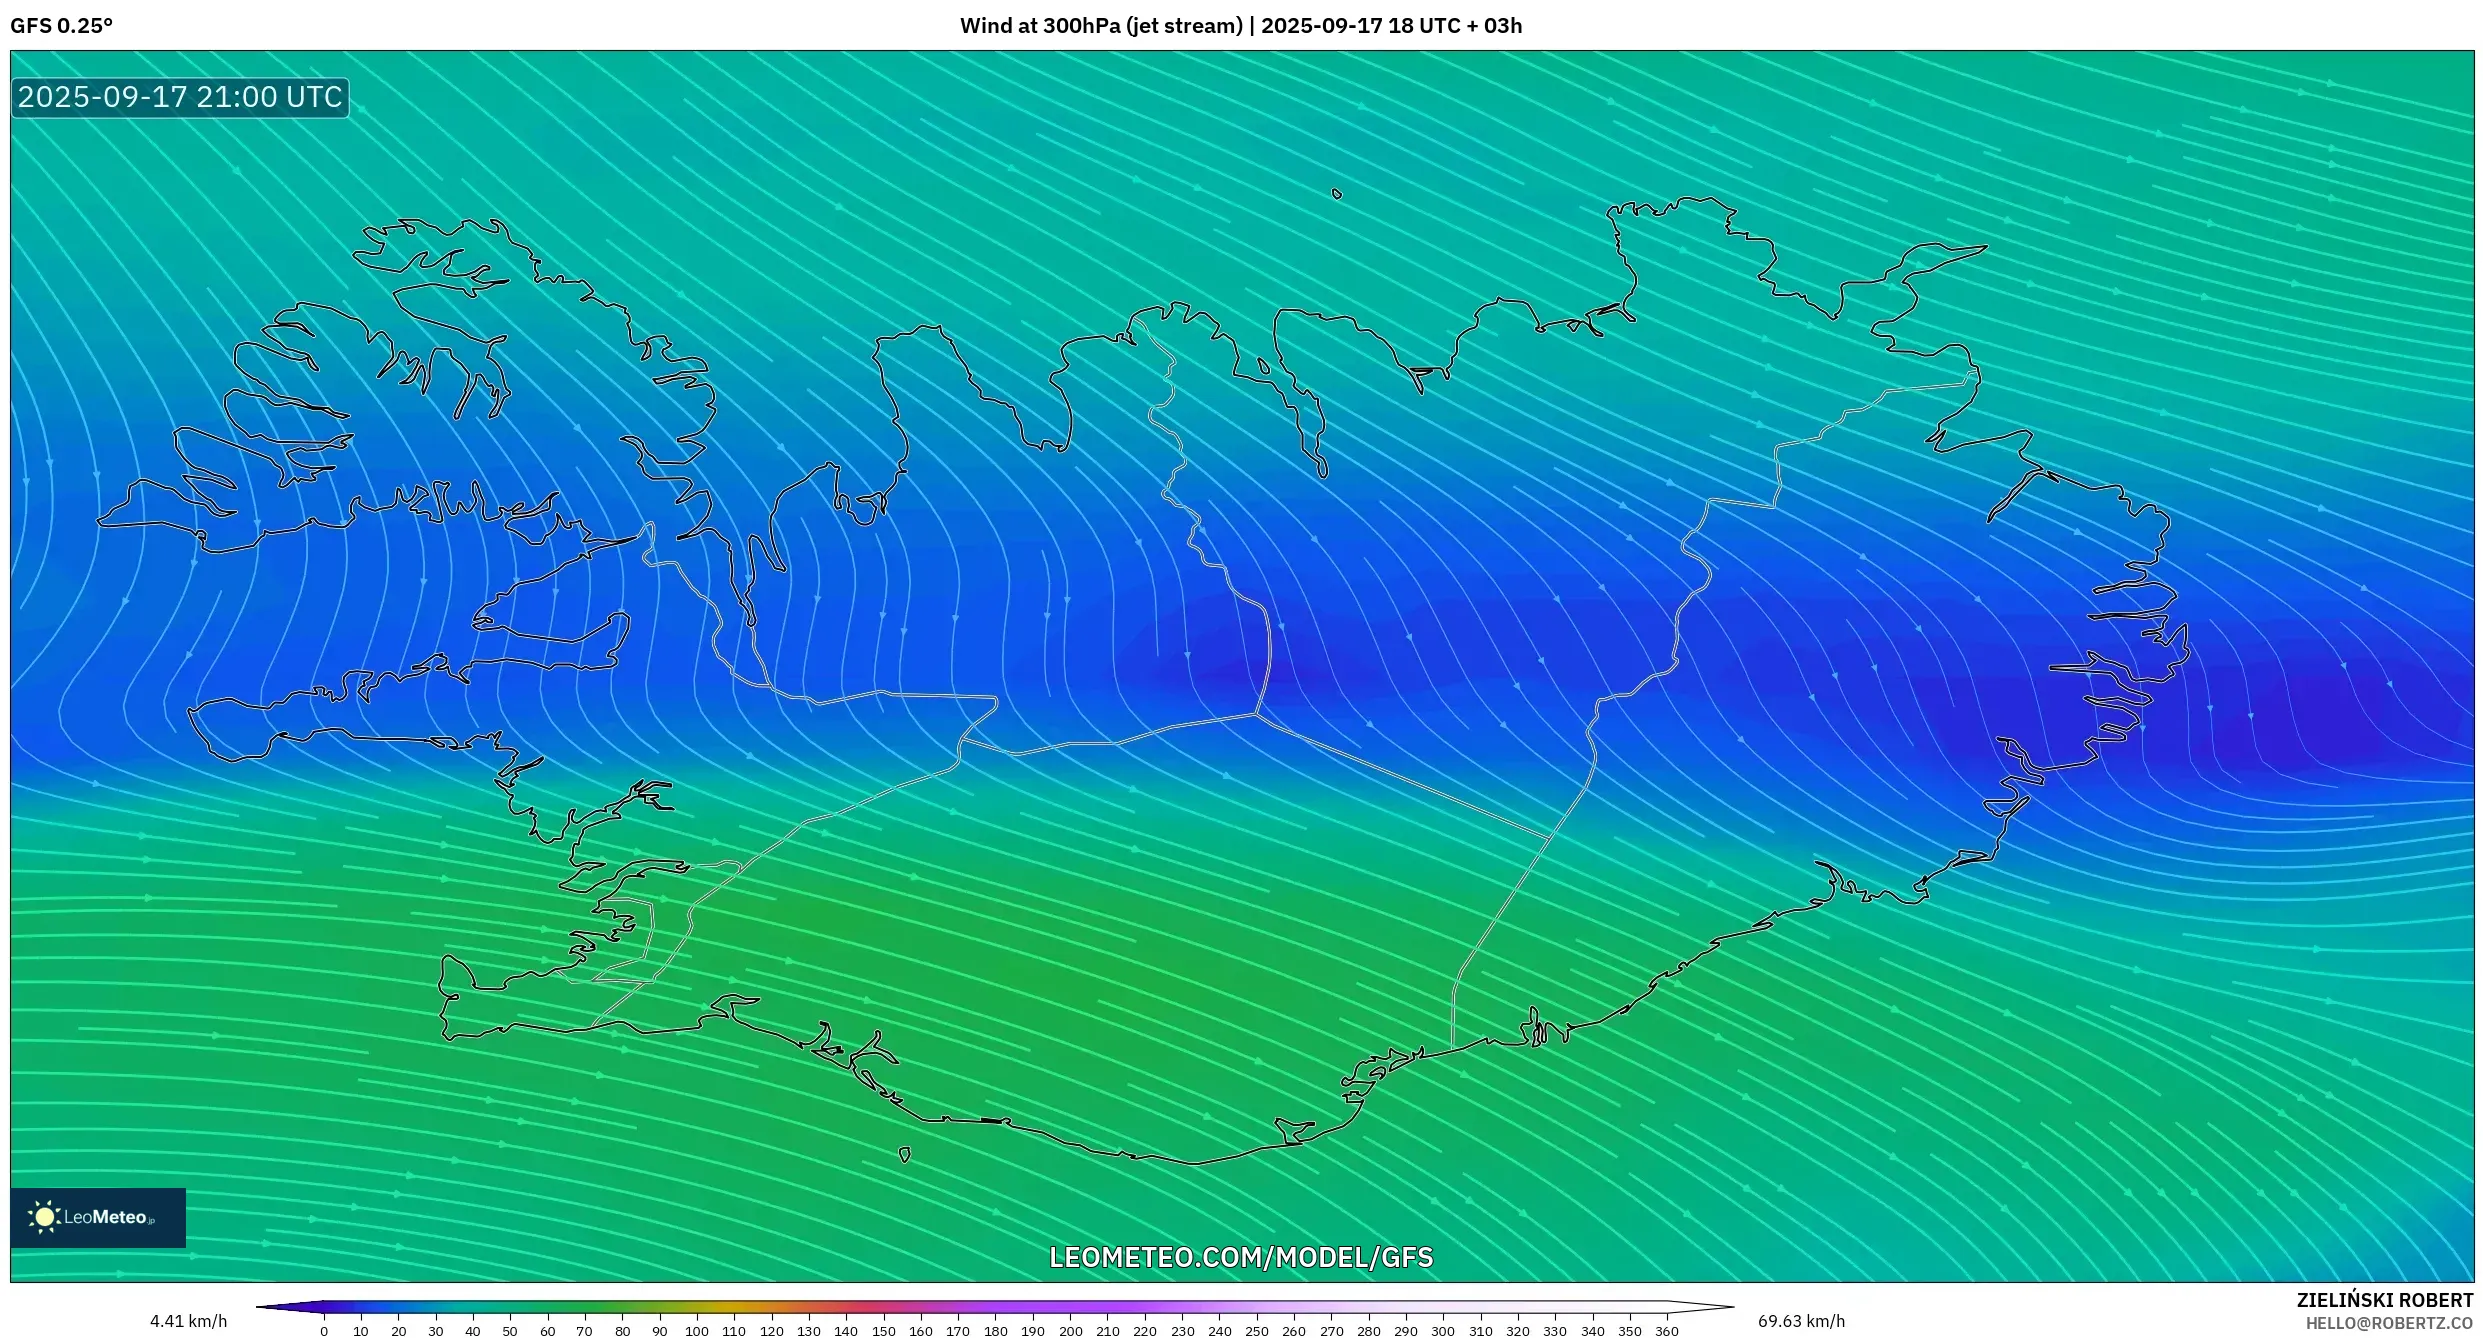Click the 300 tick label on the colorbar

tap(1443, 1331)
